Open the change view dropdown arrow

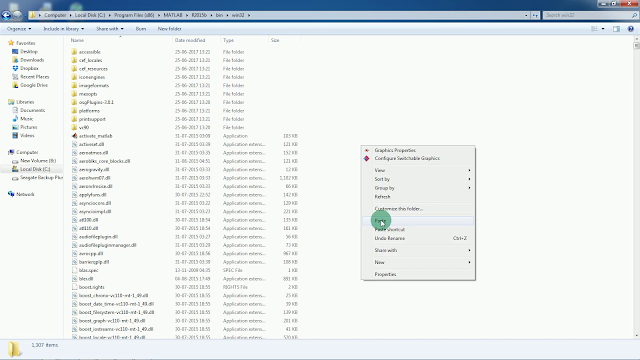coord(603,29)
